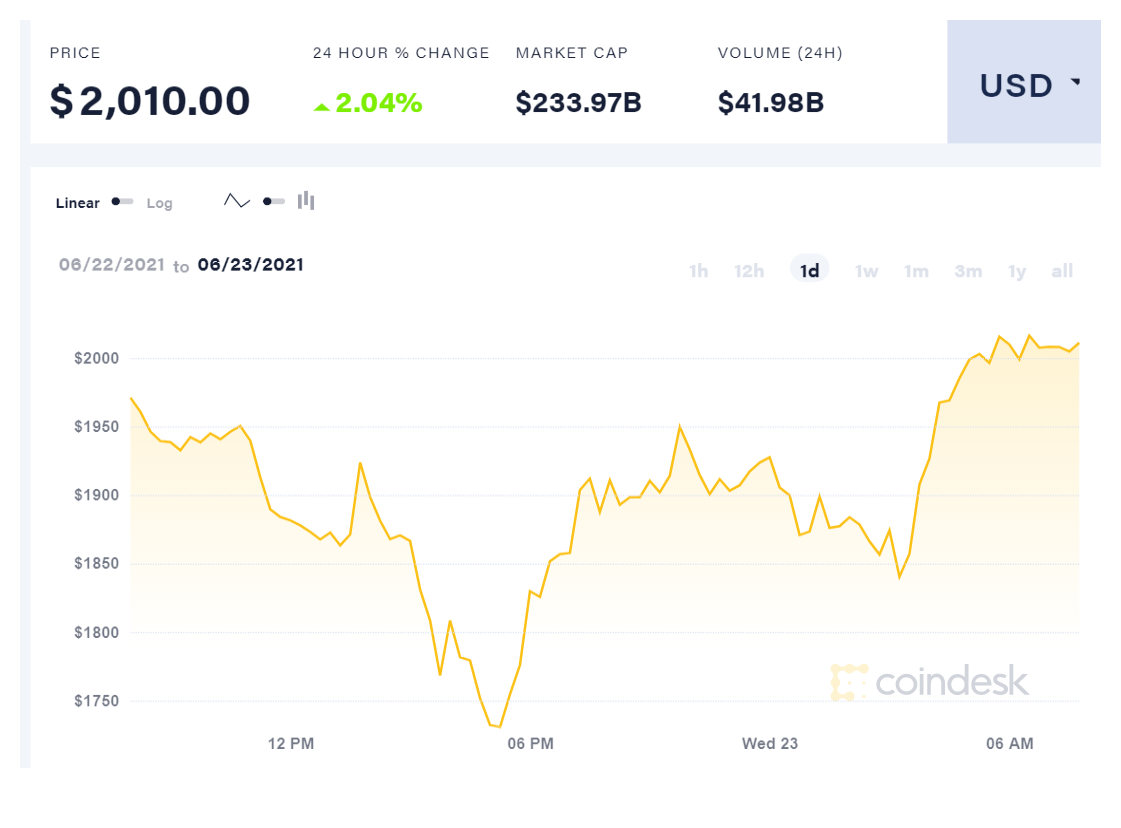Click the line chart type icon
The width and height of the screenshot is (1121, 828).
[237, 201]
